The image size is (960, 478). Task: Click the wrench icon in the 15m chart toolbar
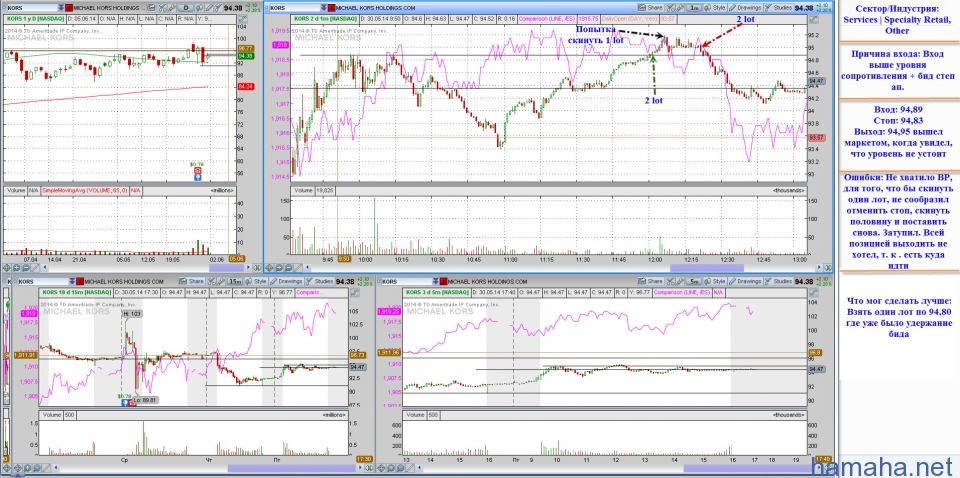[x=222, y=281]
